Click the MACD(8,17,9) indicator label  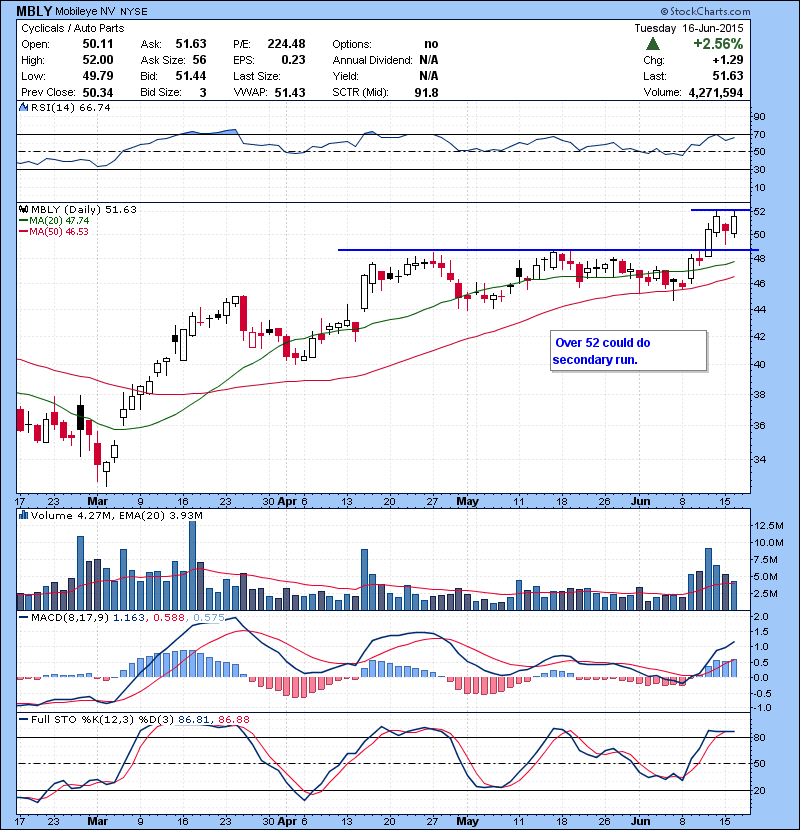click(70, 617)
